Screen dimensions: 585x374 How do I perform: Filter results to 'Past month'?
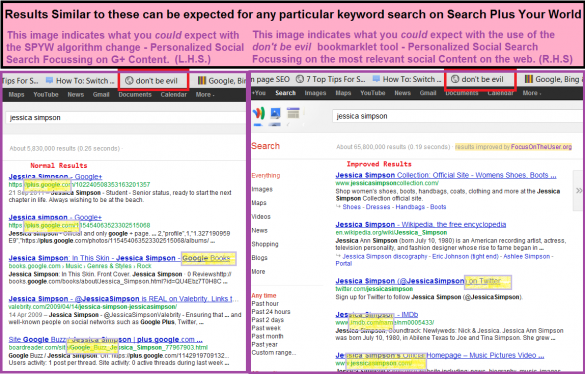click(267, 336)
